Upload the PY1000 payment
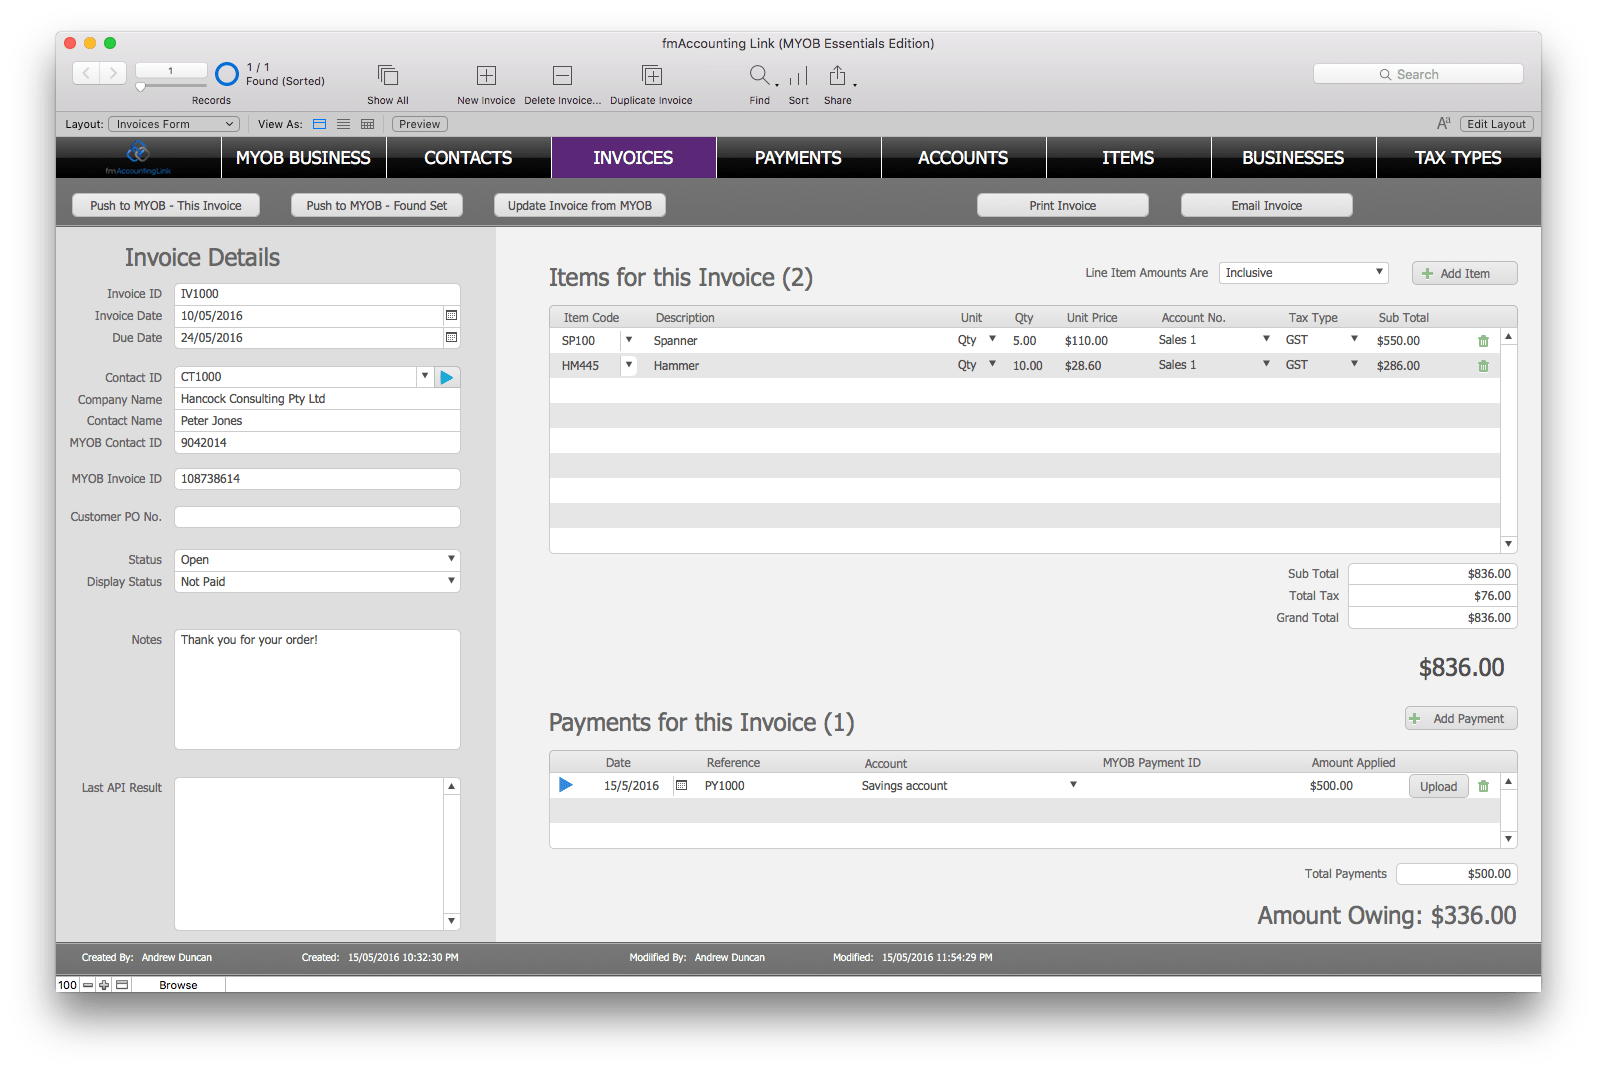Screen dimensions: 1597x1072 [1439, 786]
